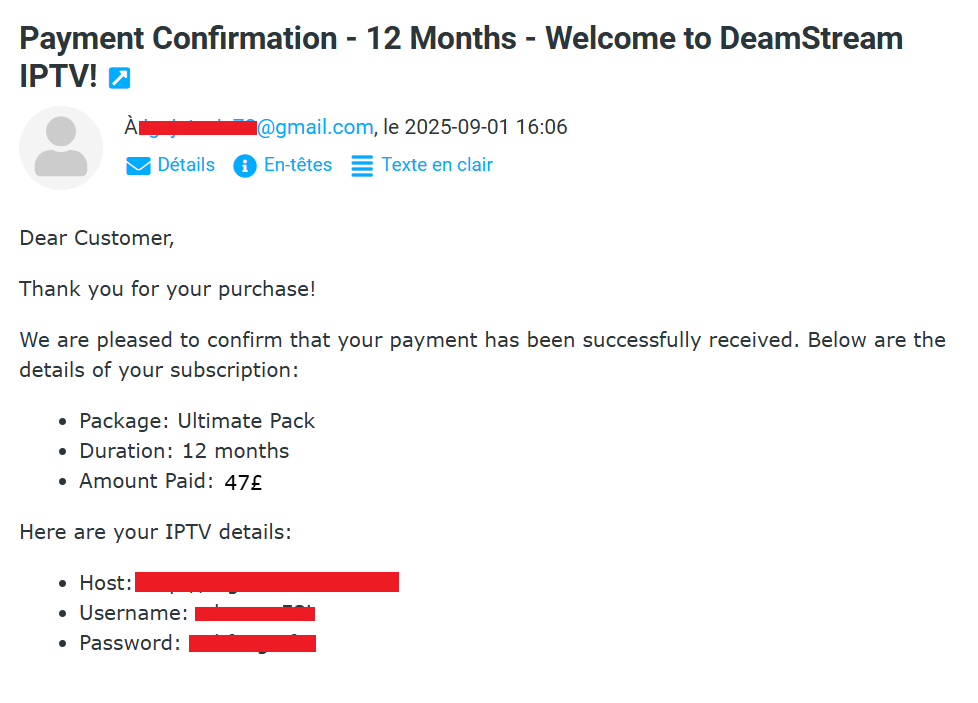The height and width of the screenshot is (703, 978).
Task: Open the email in a new window icon
Action: coord(120,78)
